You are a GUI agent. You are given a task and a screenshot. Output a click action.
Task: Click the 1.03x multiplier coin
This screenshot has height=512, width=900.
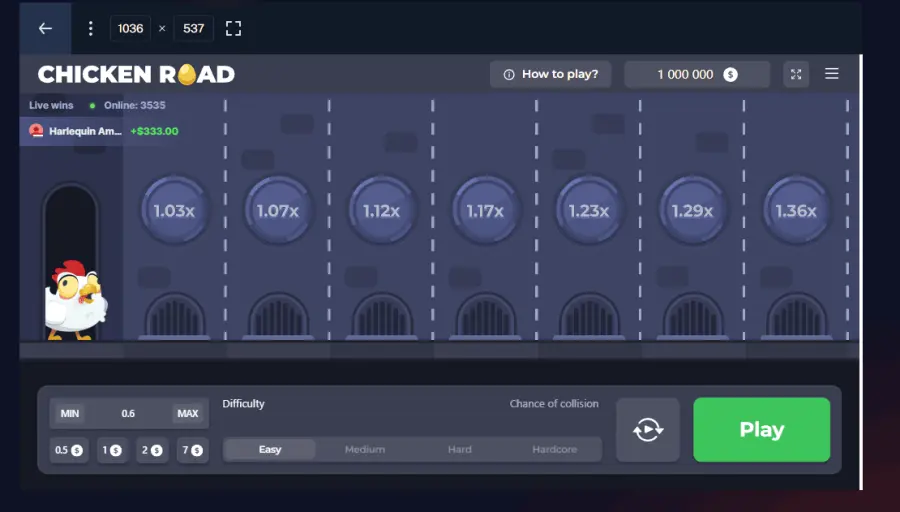pyautogui.click(x=174, y=211)
